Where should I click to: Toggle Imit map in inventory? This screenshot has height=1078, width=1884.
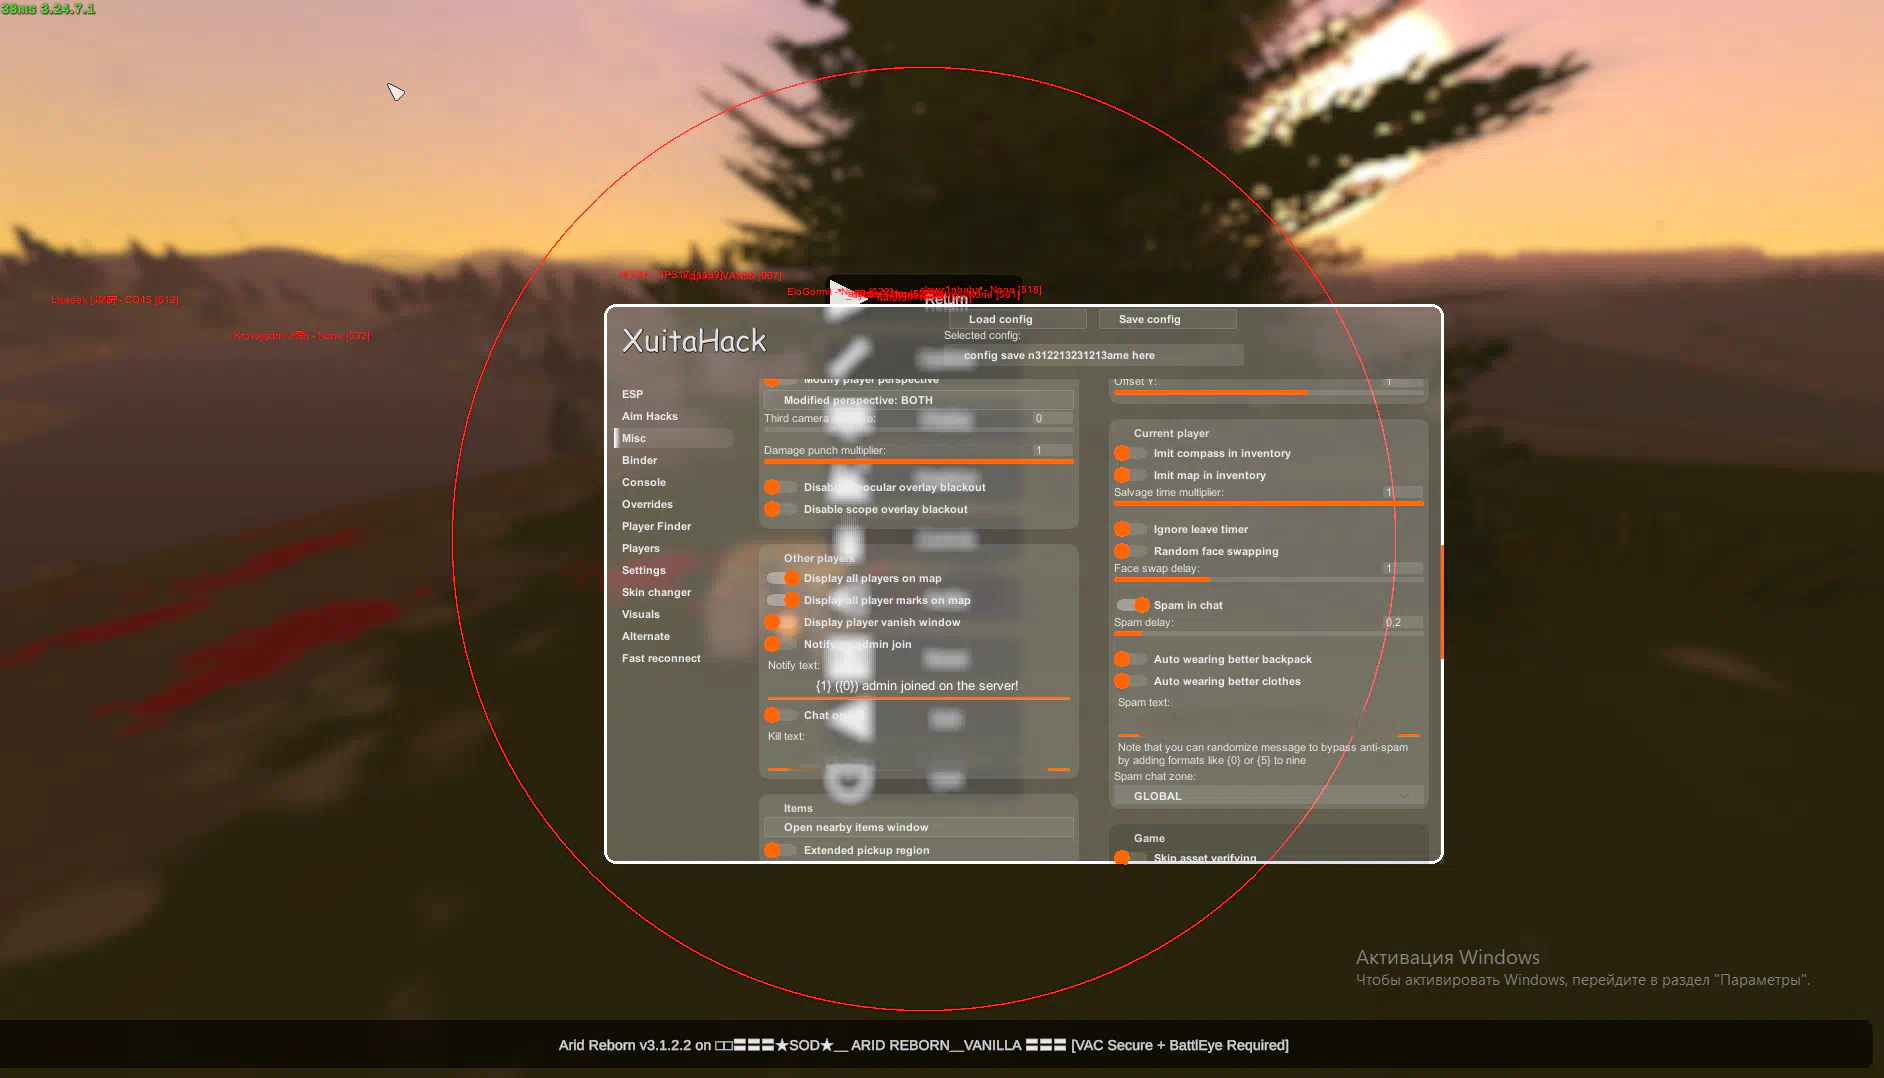coord(1130,475)
